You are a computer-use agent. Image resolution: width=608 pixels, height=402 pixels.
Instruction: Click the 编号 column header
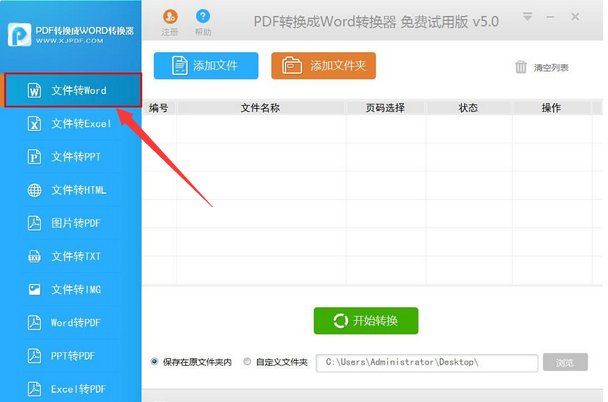pos(159,108)
